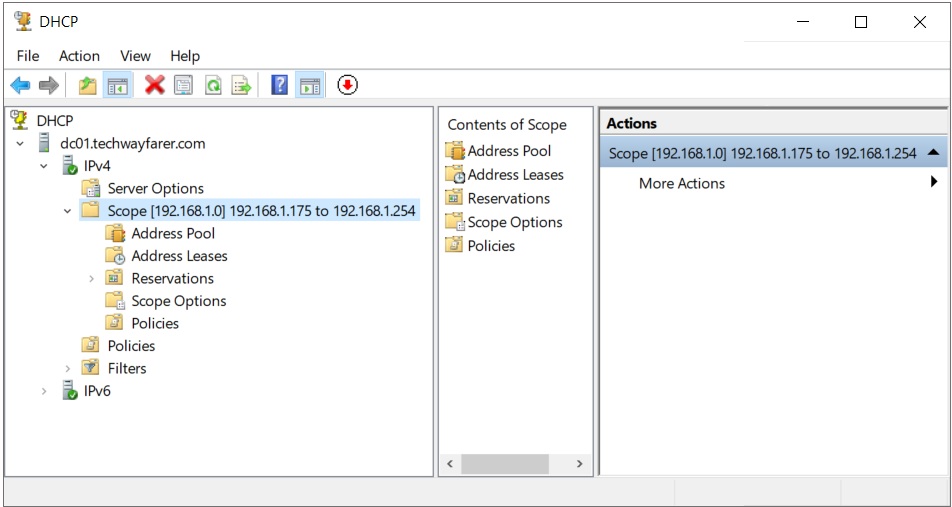
Task: Select Server Options in the tree
Action: pos(155,188)
